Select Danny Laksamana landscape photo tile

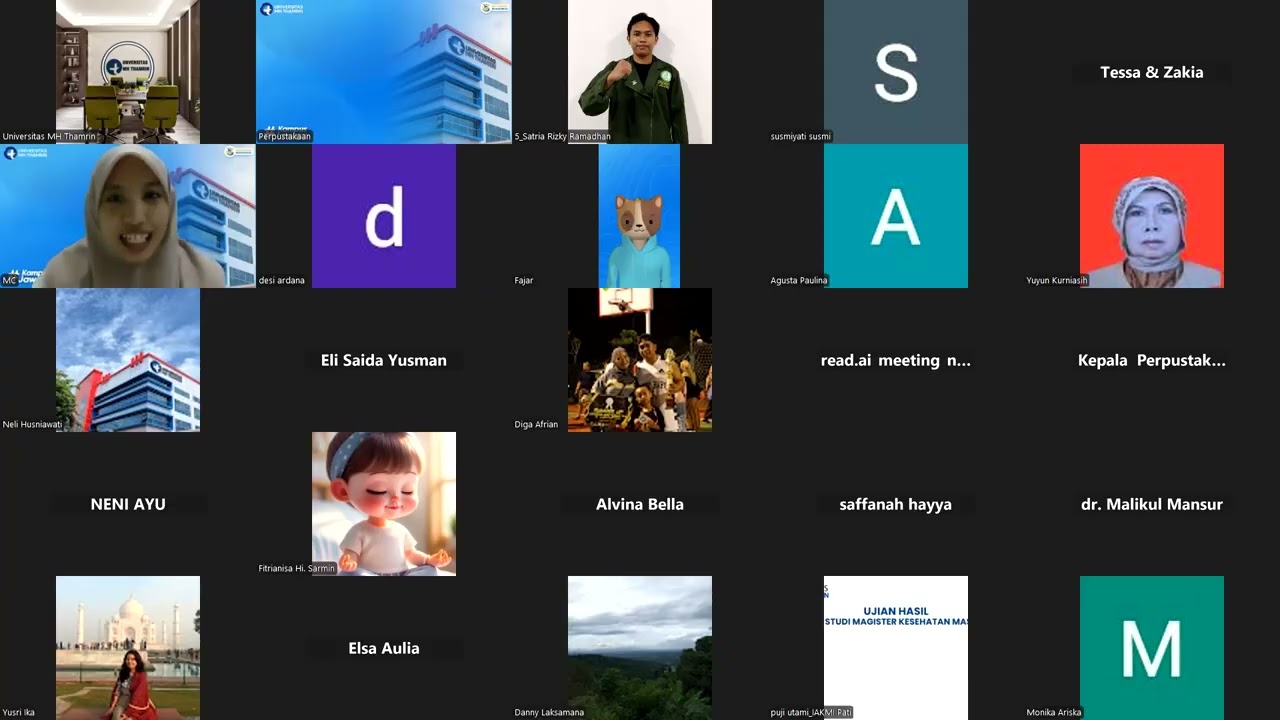[640, 648]
